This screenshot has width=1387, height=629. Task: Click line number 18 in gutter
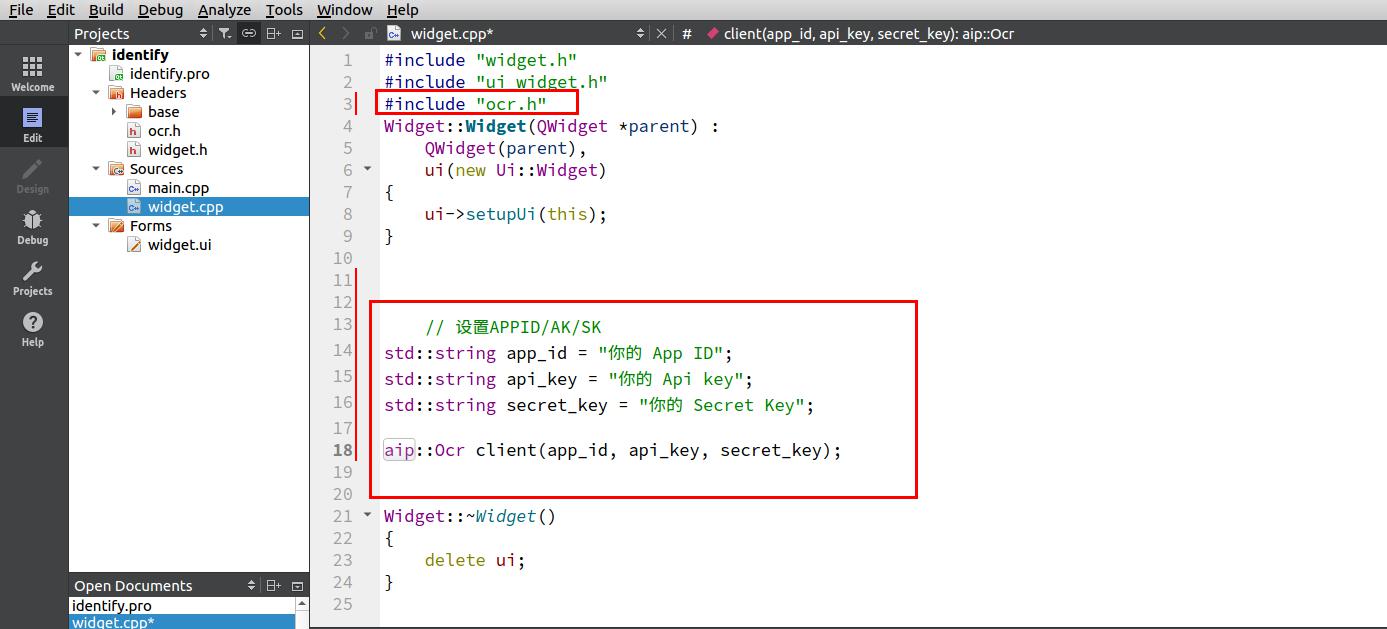tap(342, 450)
